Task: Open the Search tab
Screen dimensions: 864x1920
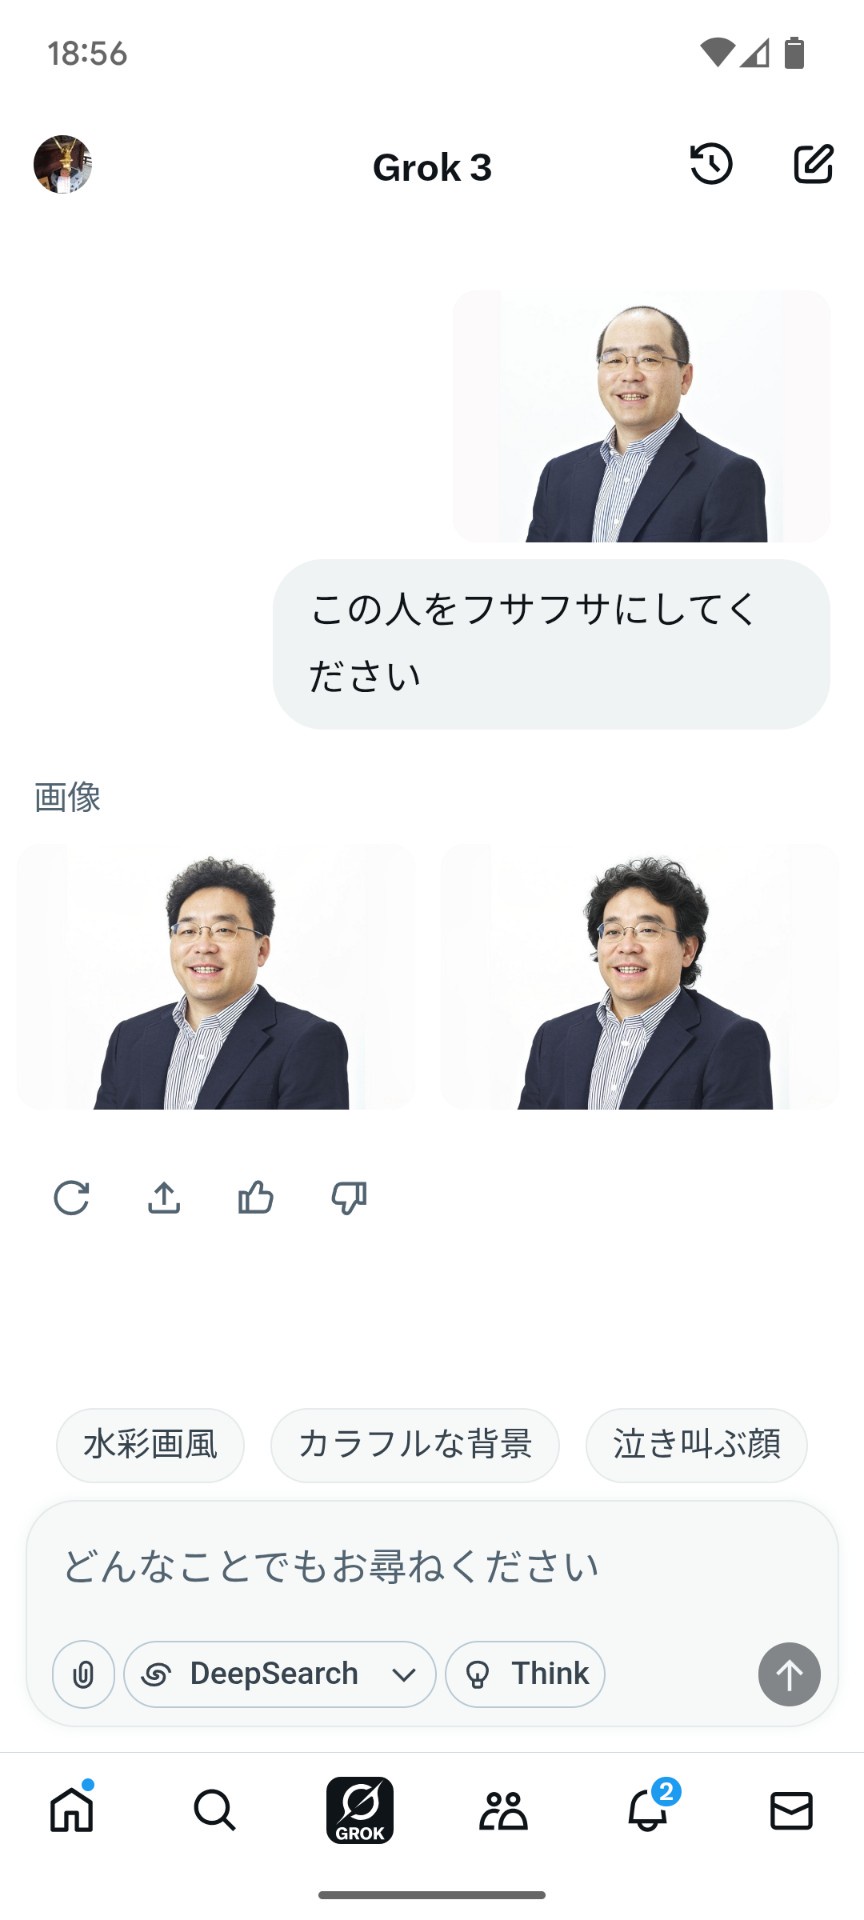Action: [214, 1810]
